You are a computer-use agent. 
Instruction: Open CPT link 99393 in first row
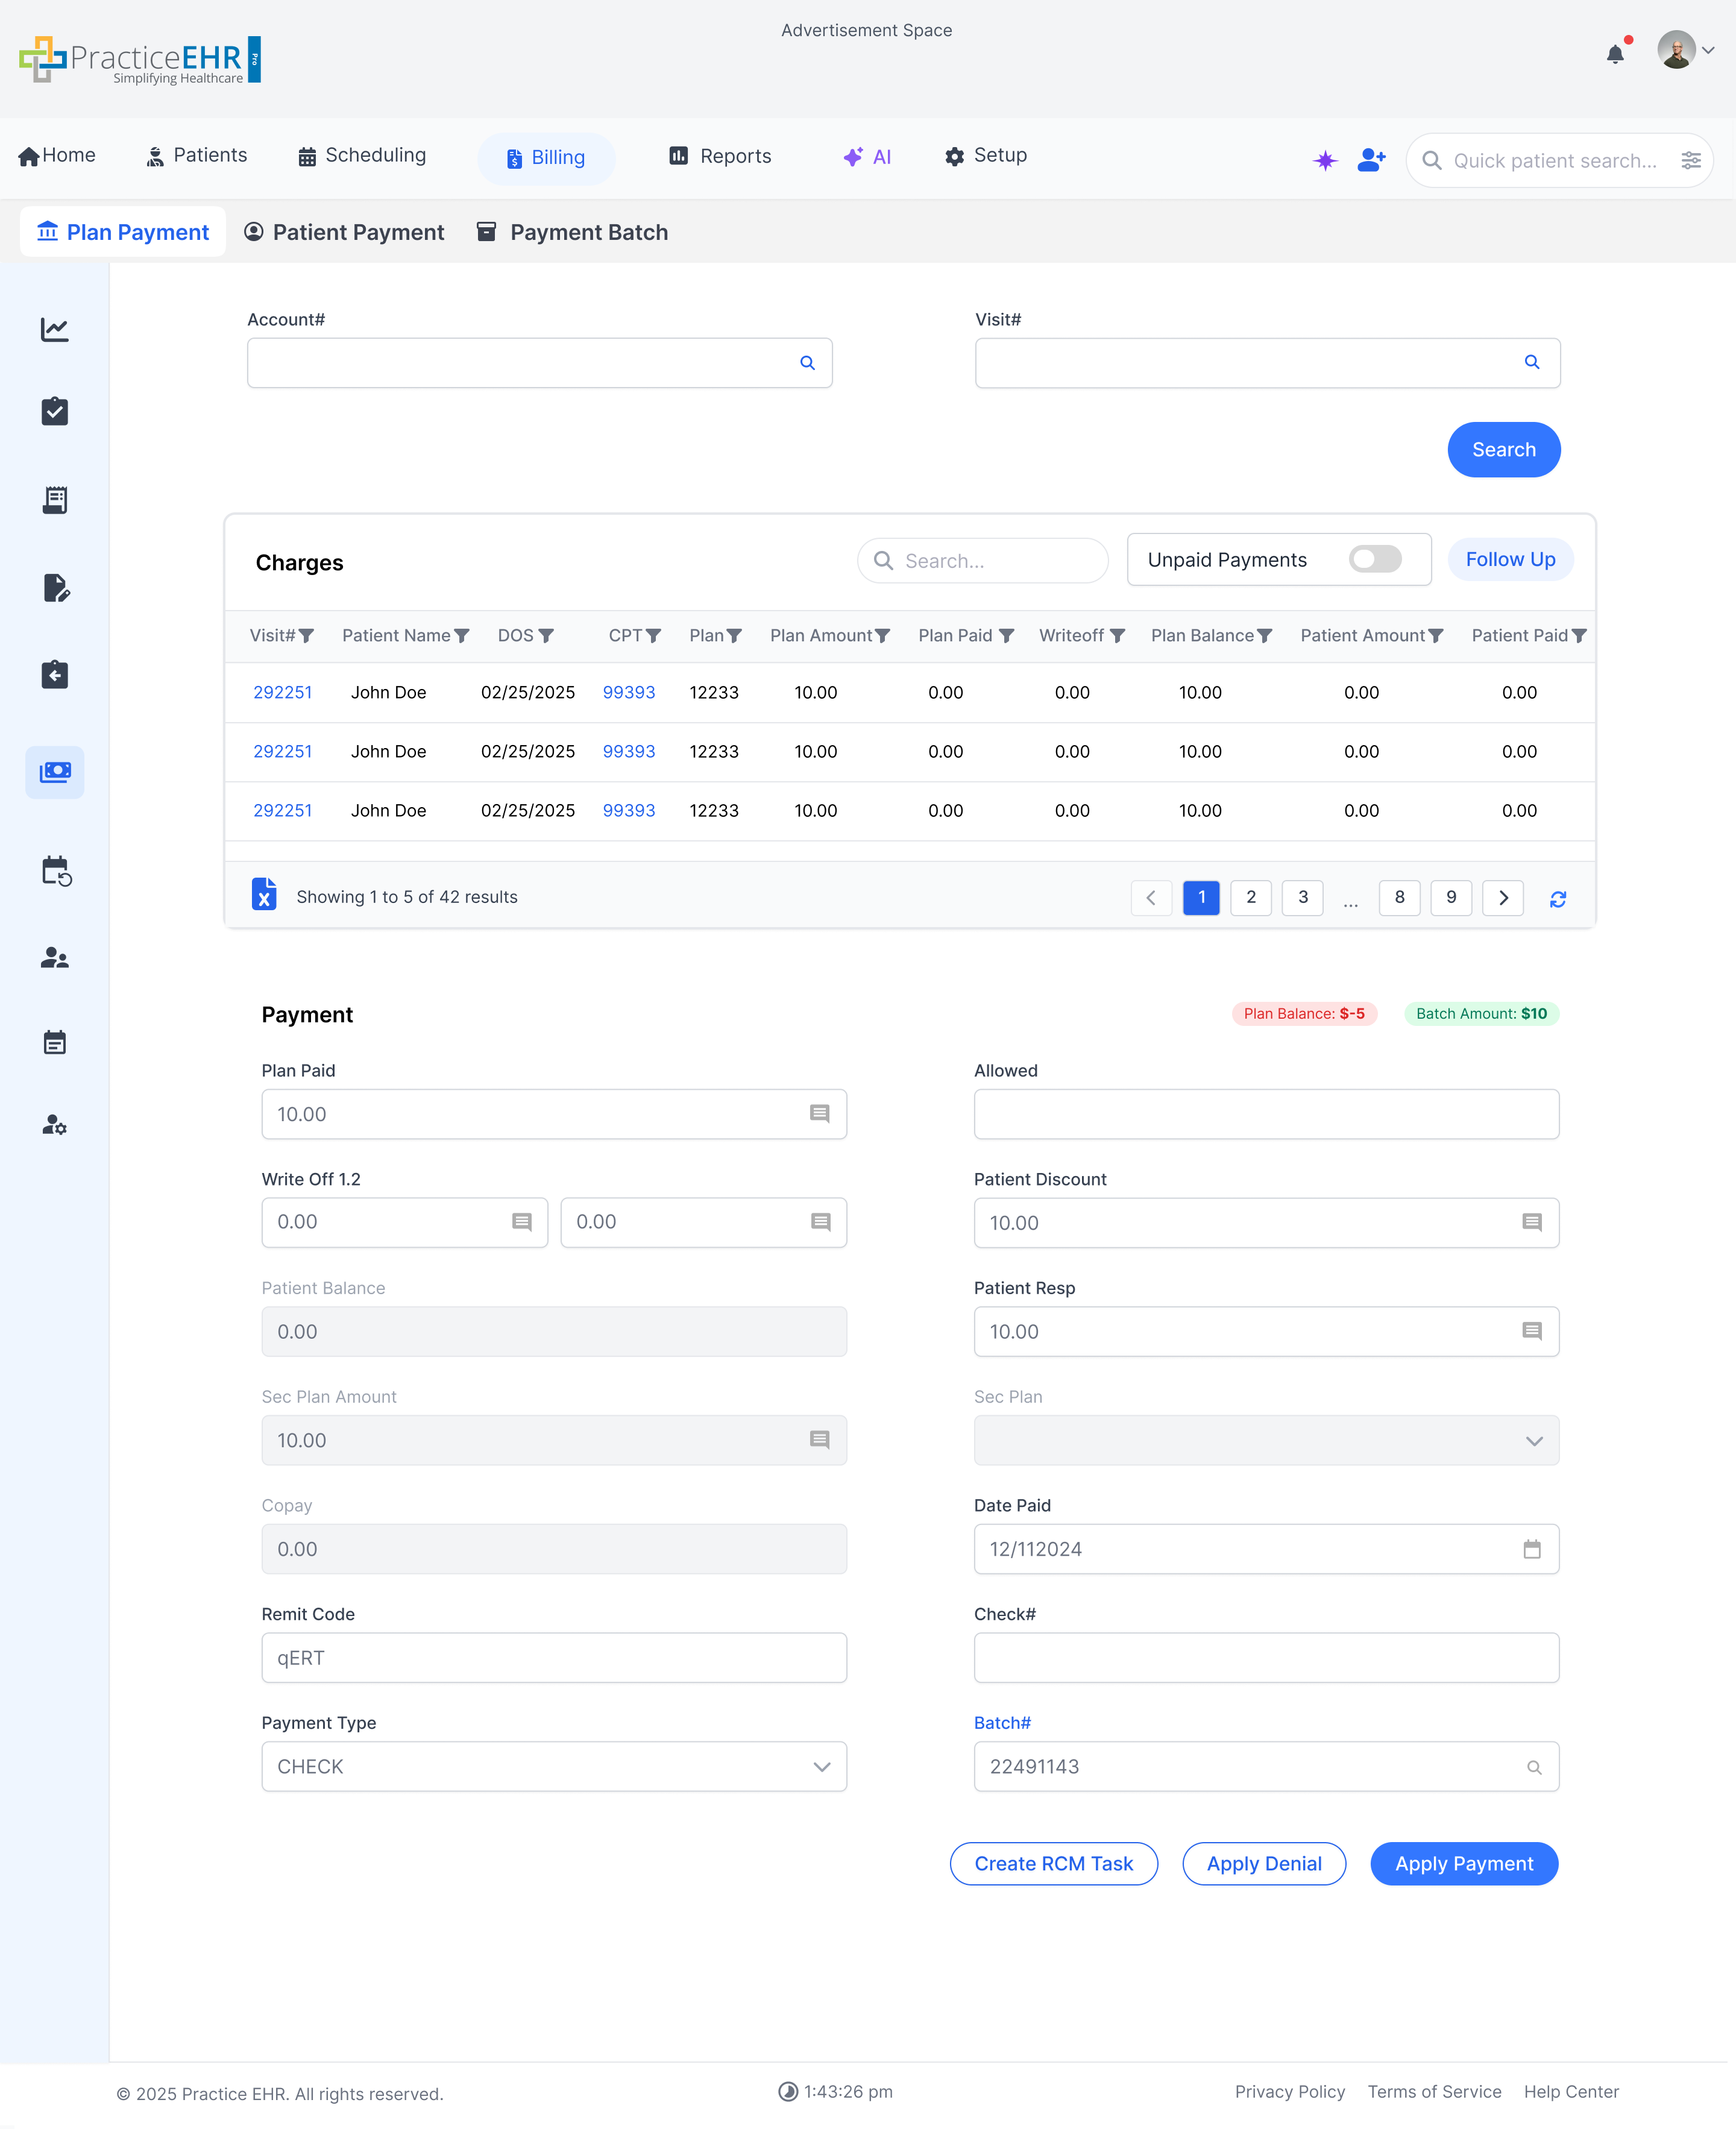pos(628,692)
